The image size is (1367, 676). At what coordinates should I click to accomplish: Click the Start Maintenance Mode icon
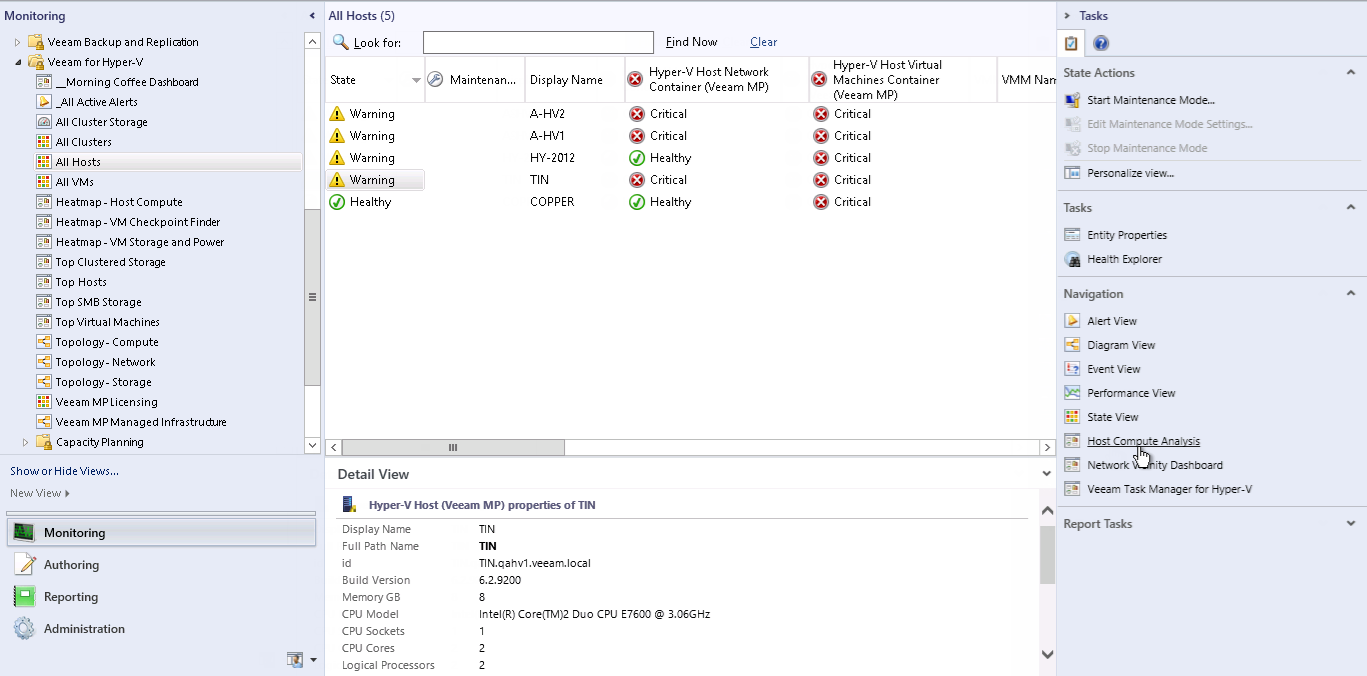1072,100
